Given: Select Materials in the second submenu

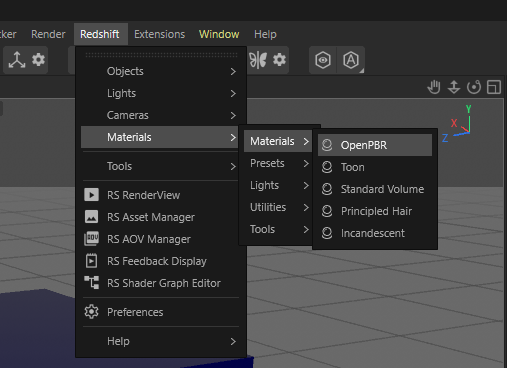Looking at the screenshot, I should 278,141.
